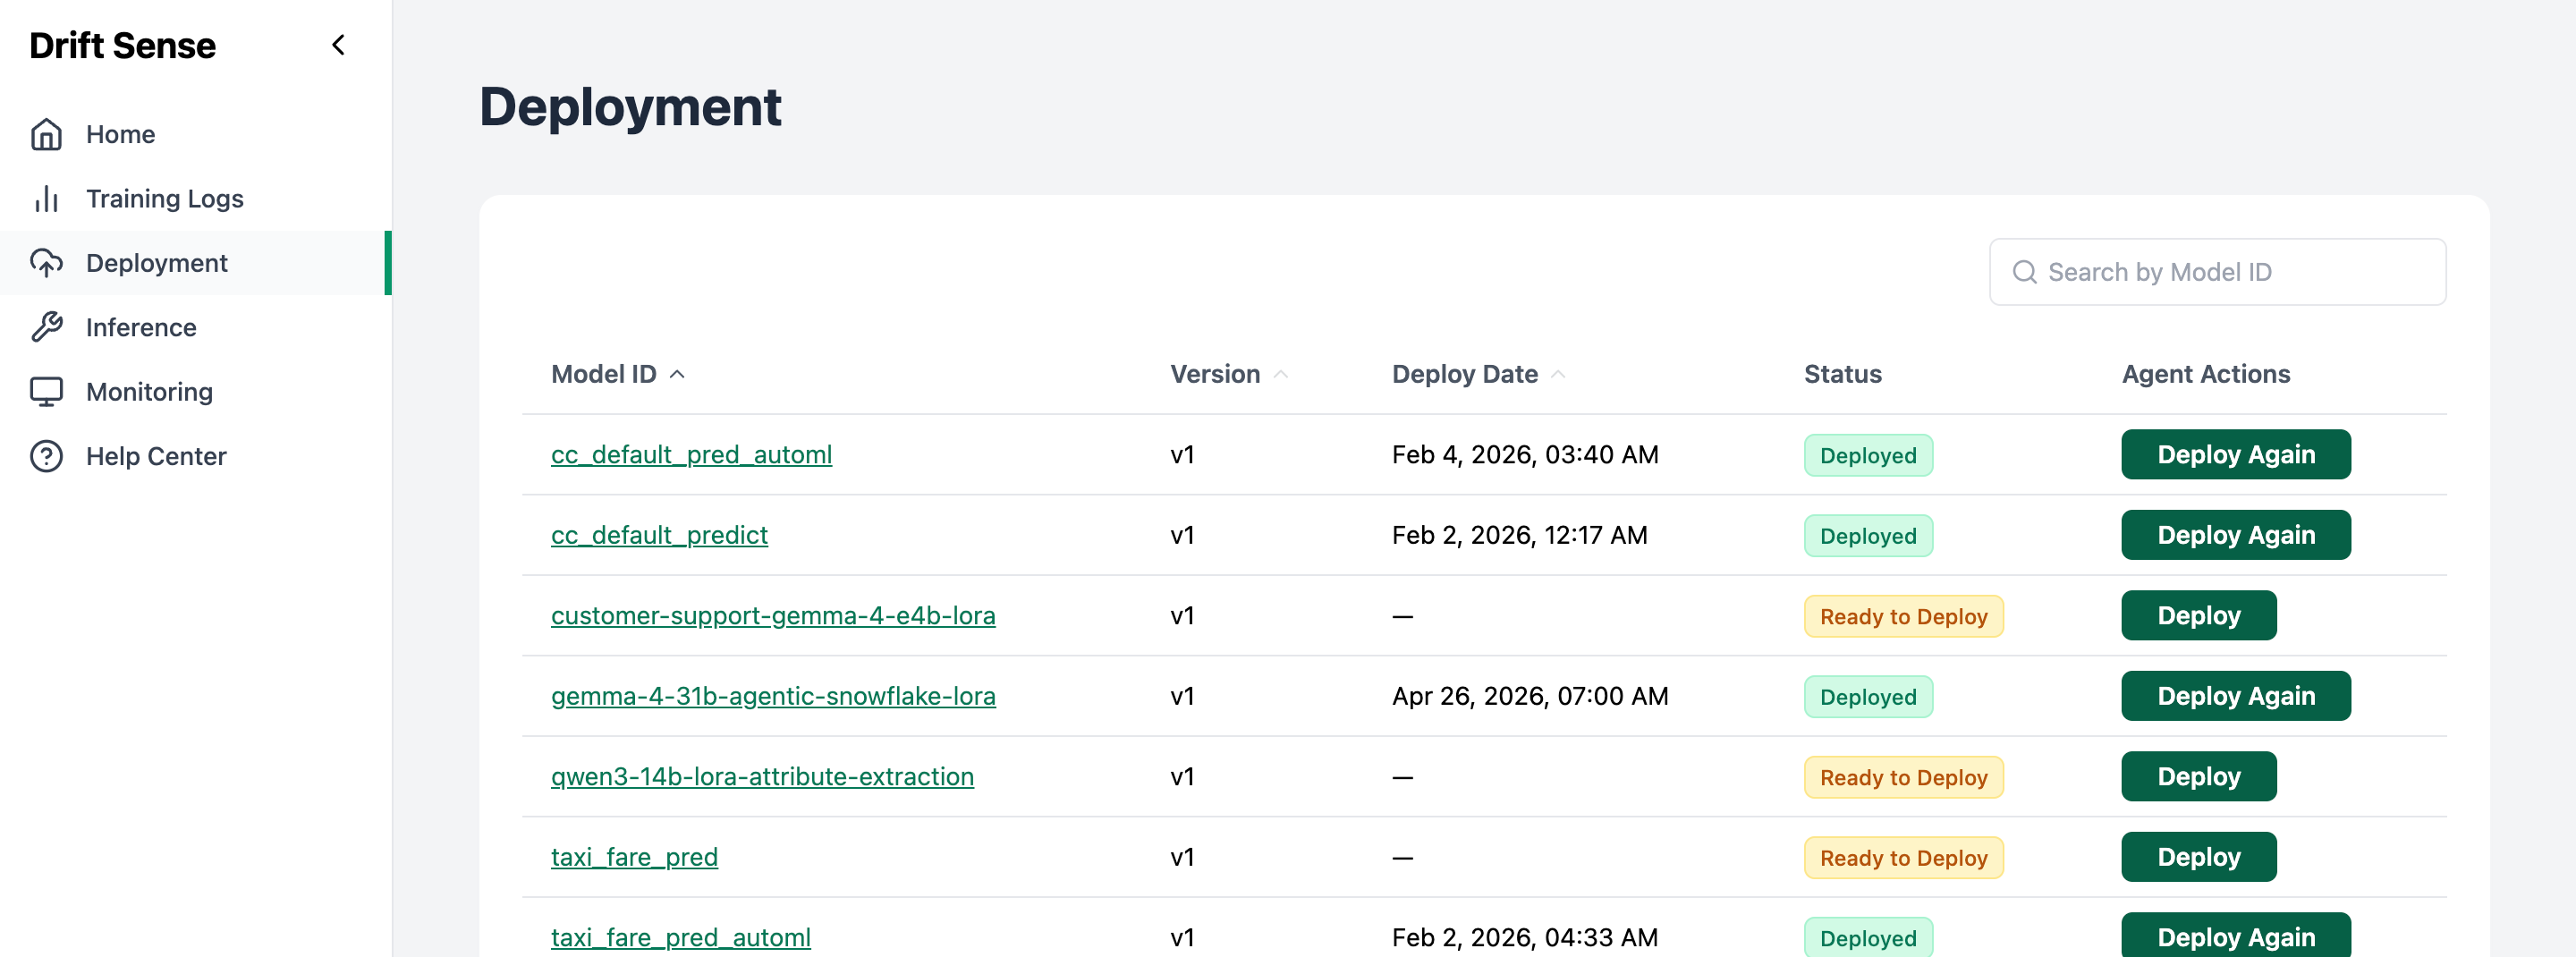This screenshot has width=2576, height=957.
Task: Sort table by Model ID arrow
Action: point(677,374)
